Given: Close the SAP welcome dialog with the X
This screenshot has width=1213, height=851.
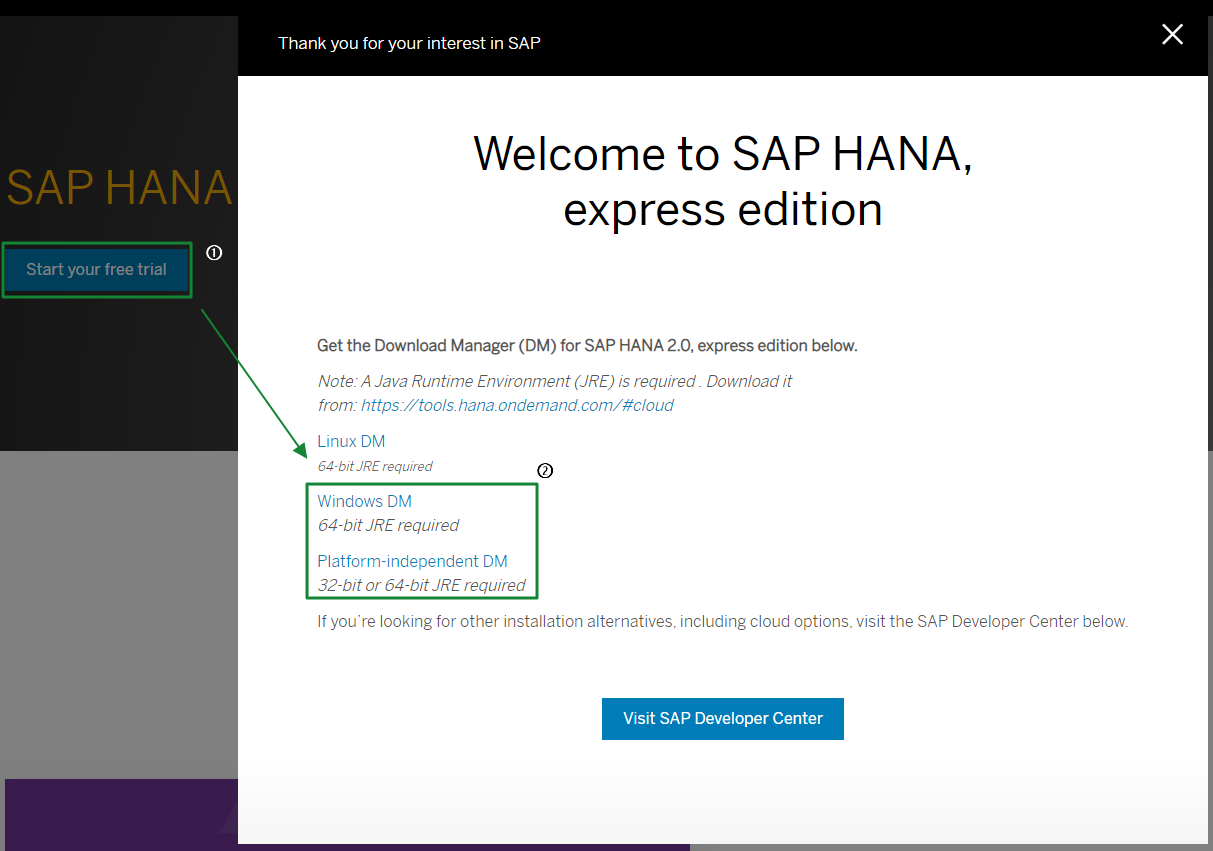Looking at the screenshot, I should point(1172,35).
